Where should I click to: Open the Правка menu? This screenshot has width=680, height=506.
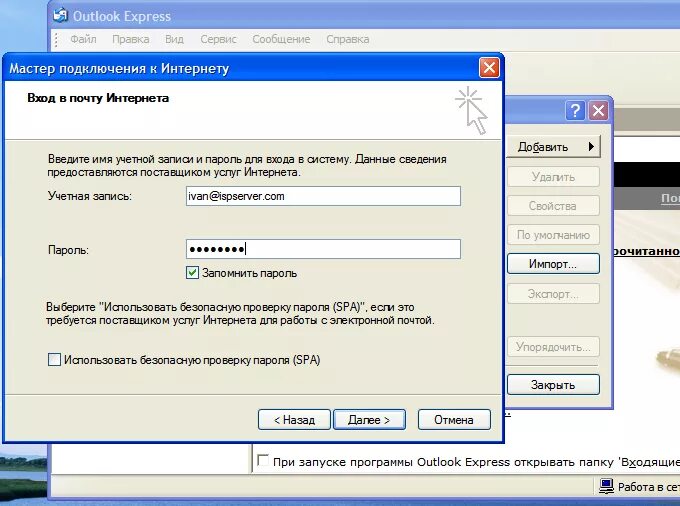coord(131,39)
